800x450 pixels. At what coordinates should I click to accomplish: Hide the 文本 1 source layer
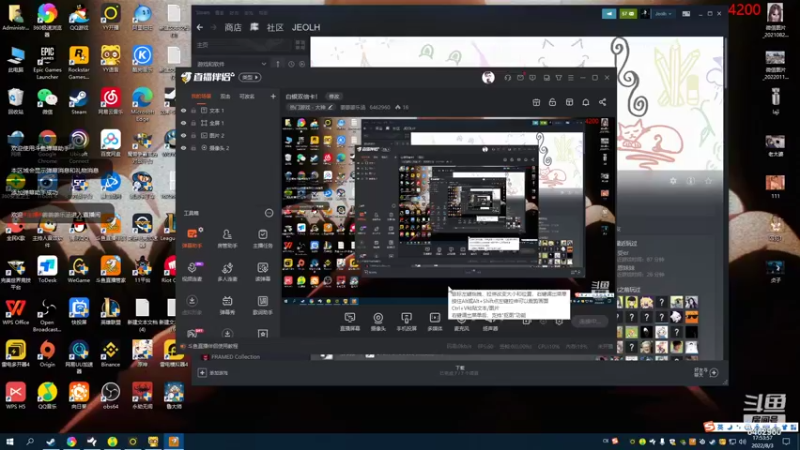(184, 110)
